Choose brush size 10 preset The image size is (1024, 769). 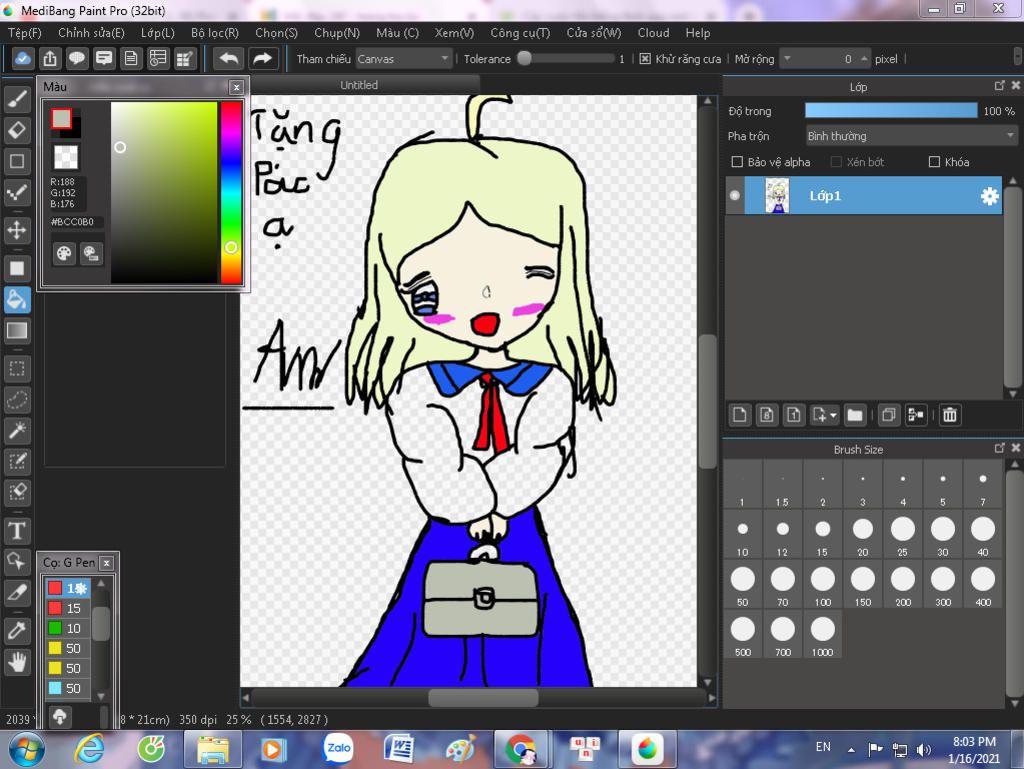(x=743, y=536)
